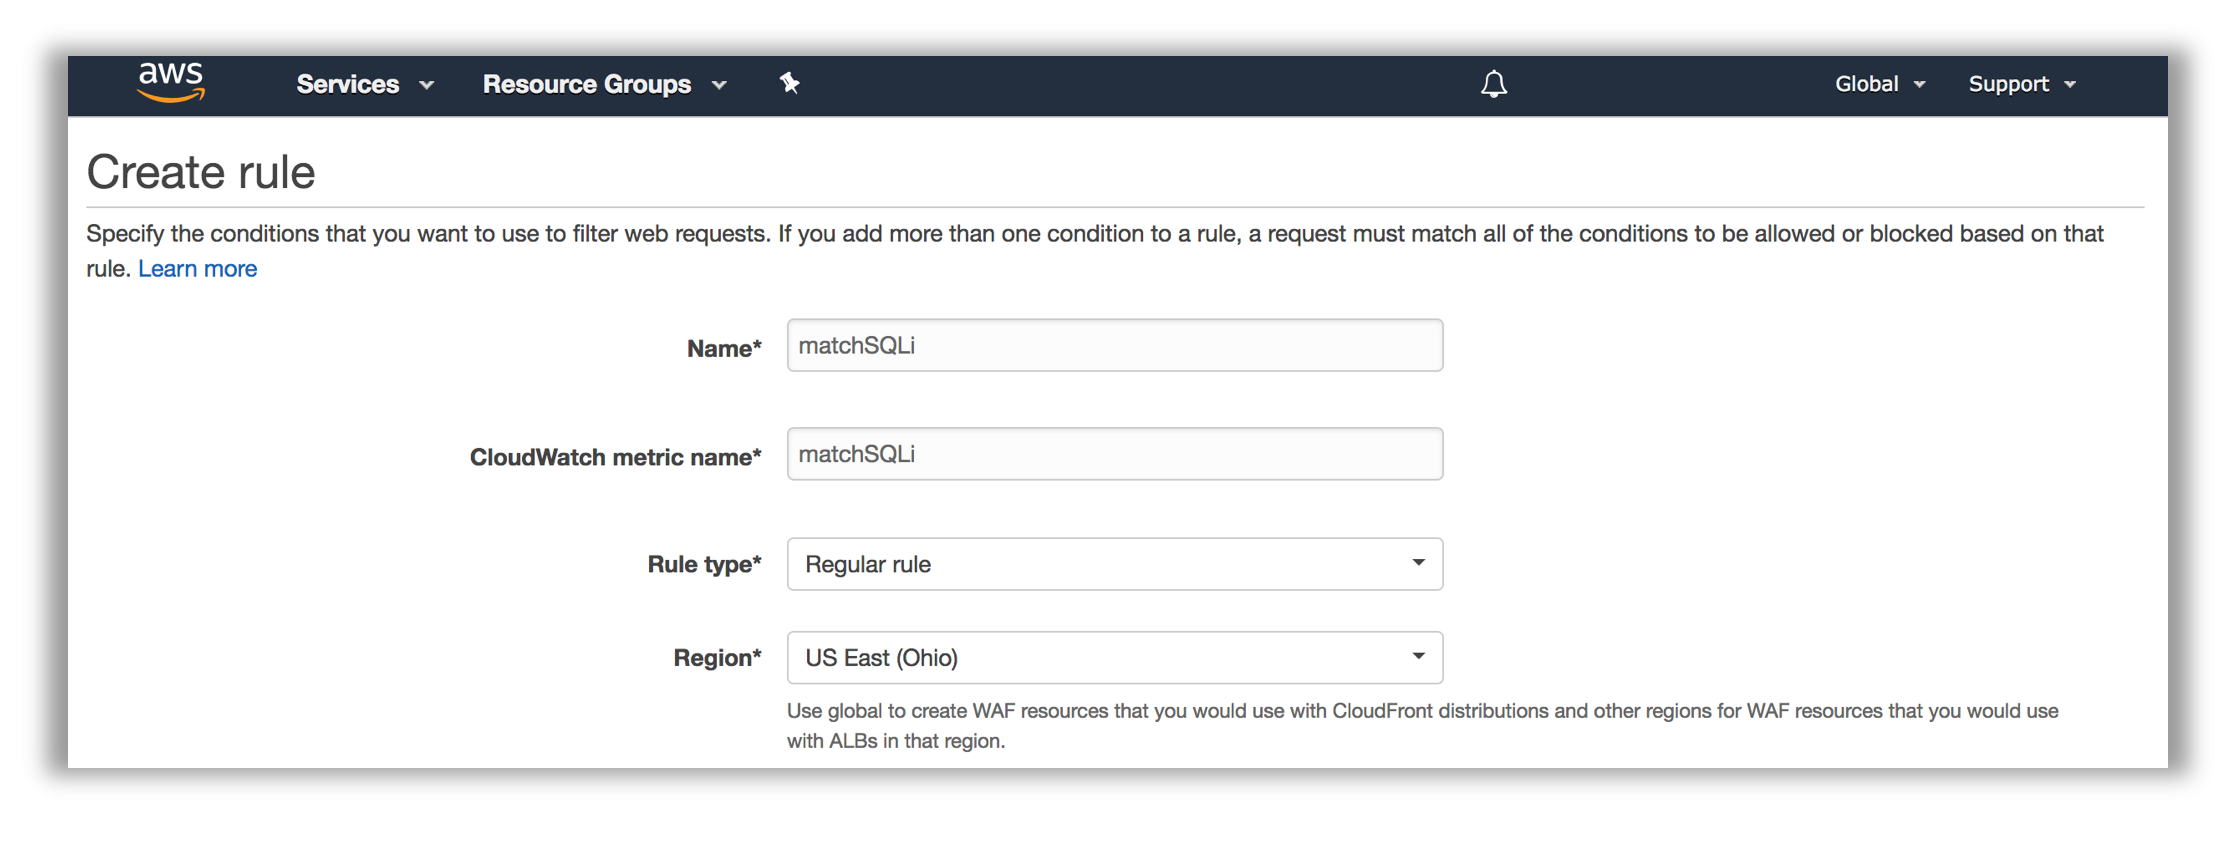Click the Create rule page heading
2240x844 pixels.
pos(201,172)
